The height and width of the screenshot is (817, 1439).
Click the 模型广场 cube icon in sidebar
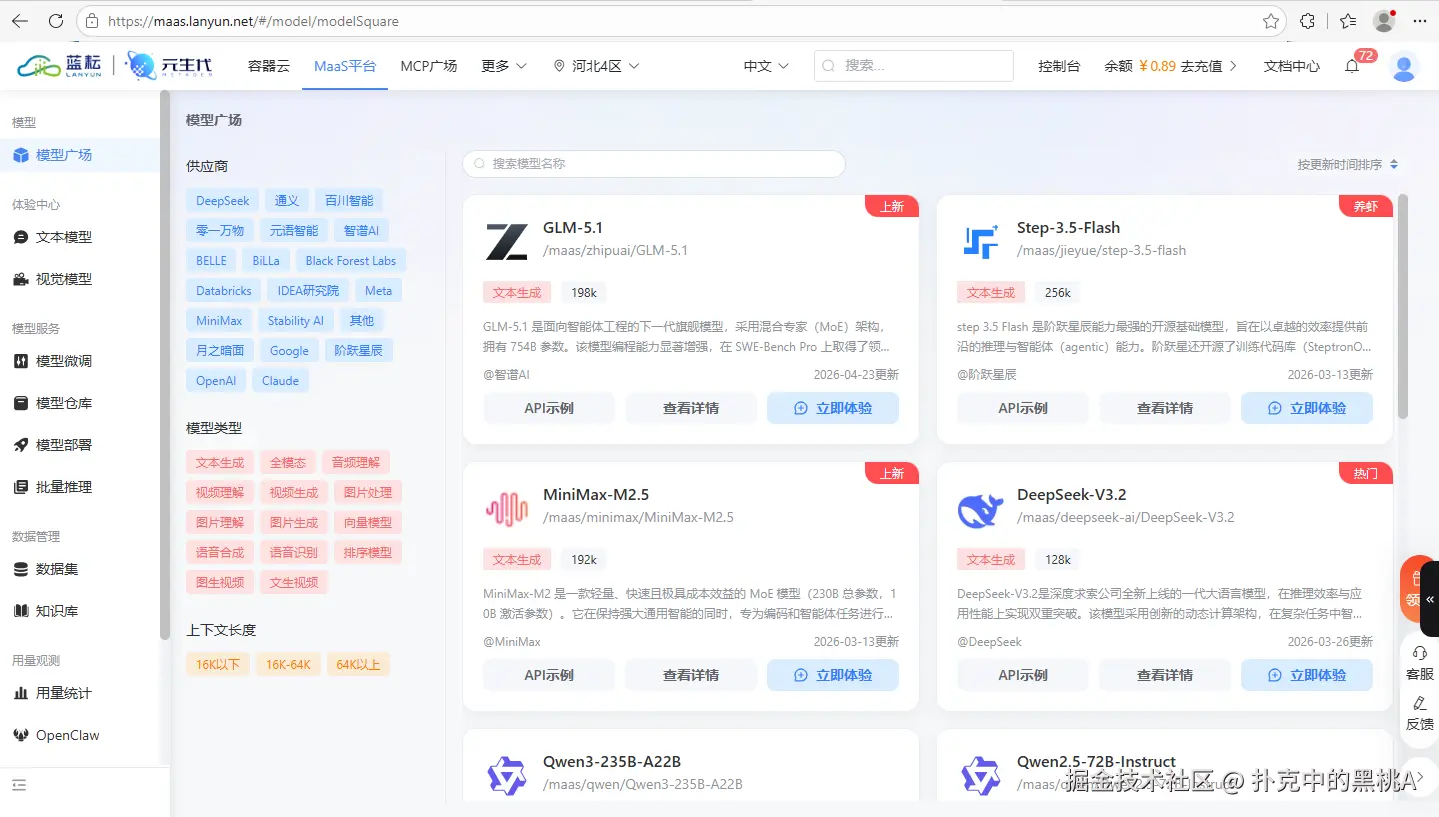click(x=20, y=155)
